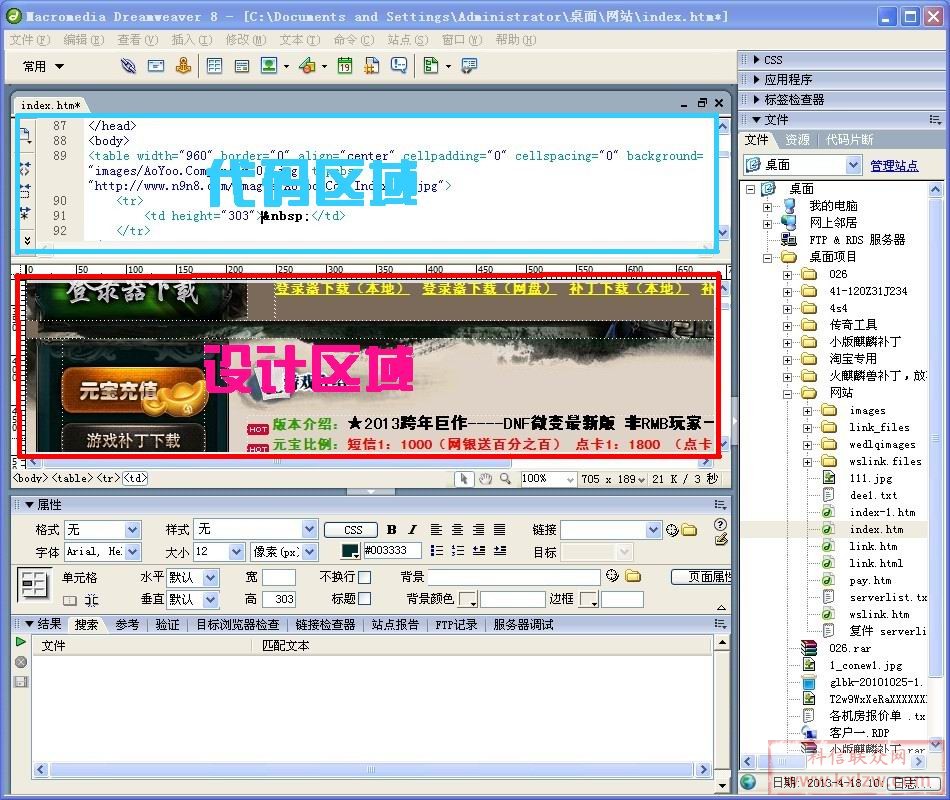The height and width of the screenshot is (800, 950).
Task: Switch to the 资源 tab
Action: point(797,140)
